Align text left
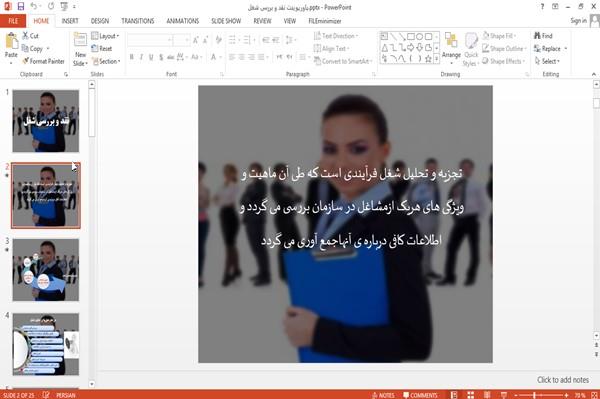Screen dimensions: 600x399 pos(232,57)
